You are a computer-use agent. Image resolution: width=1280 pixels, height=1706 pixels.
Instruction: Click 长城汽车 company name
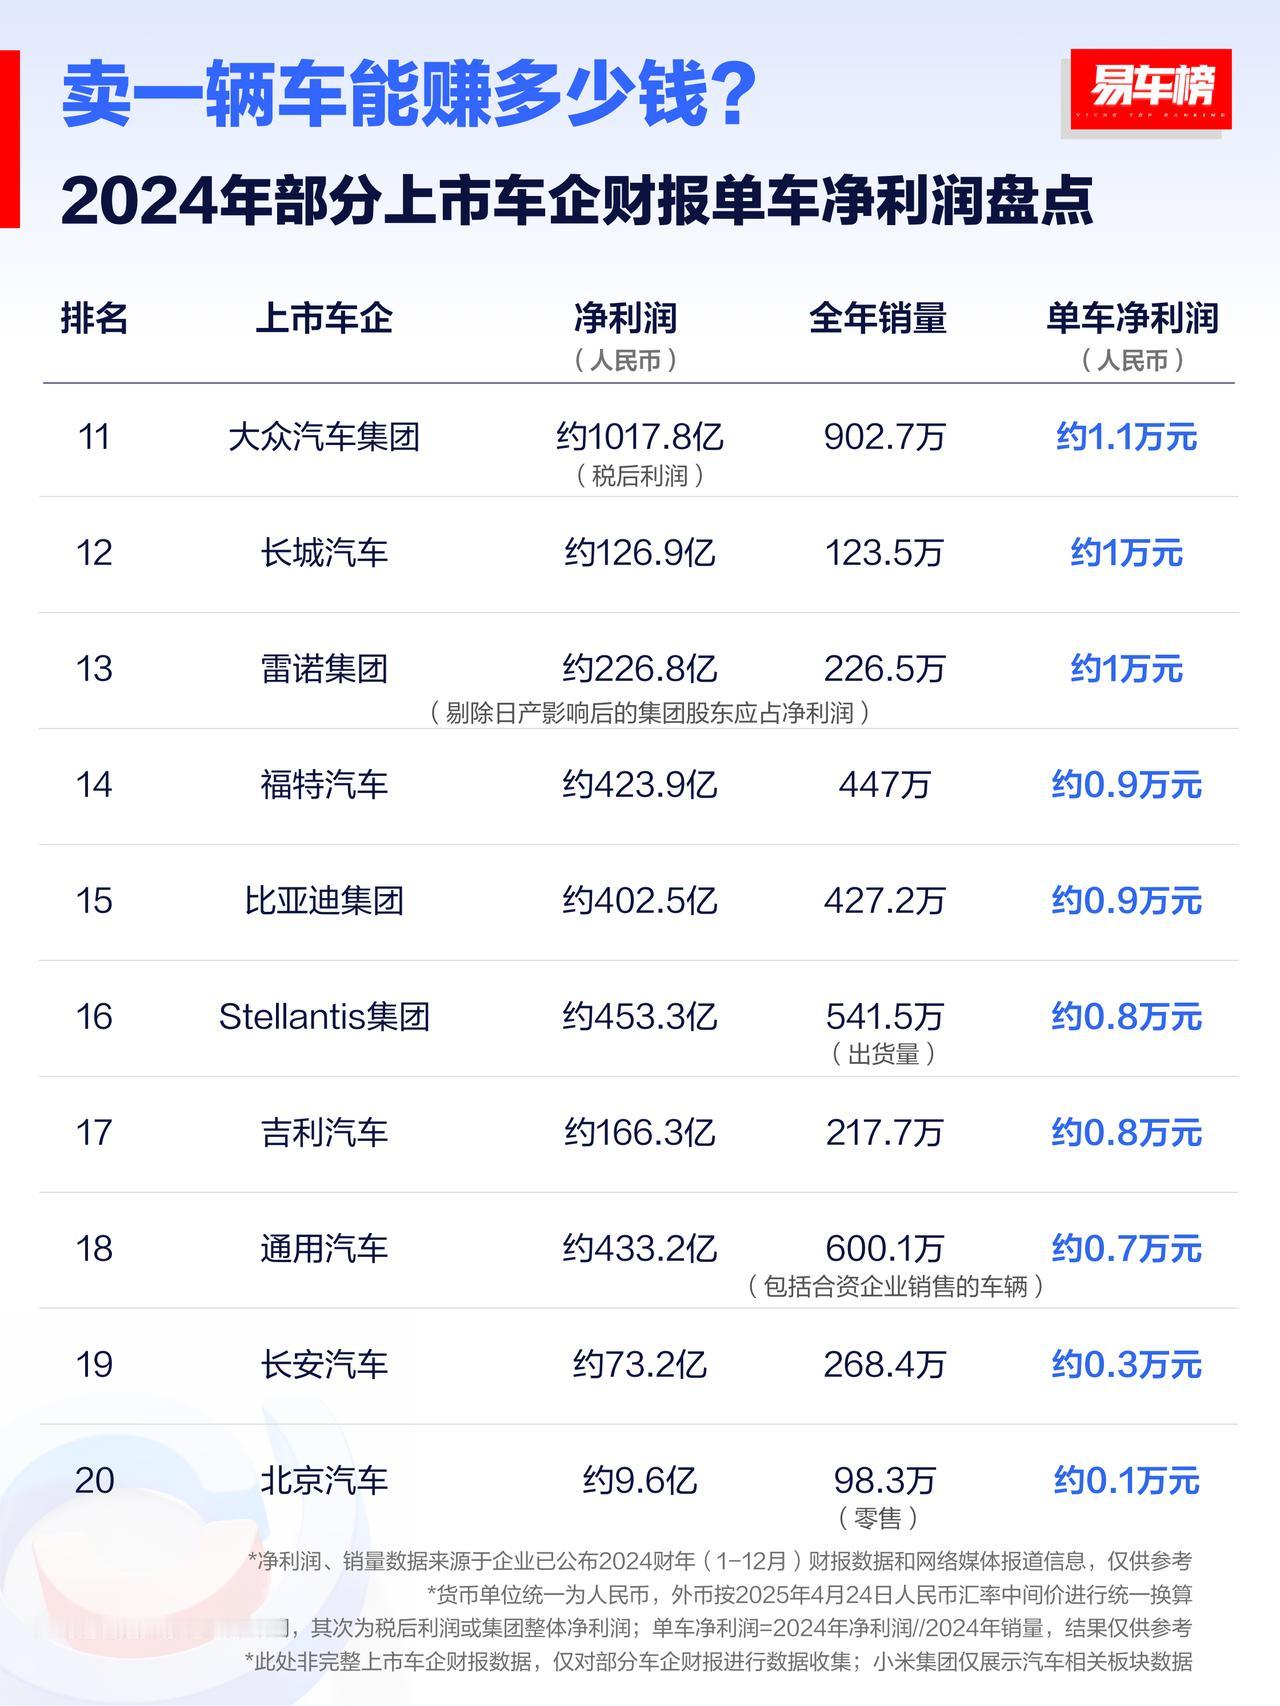(x=324, y=552)
